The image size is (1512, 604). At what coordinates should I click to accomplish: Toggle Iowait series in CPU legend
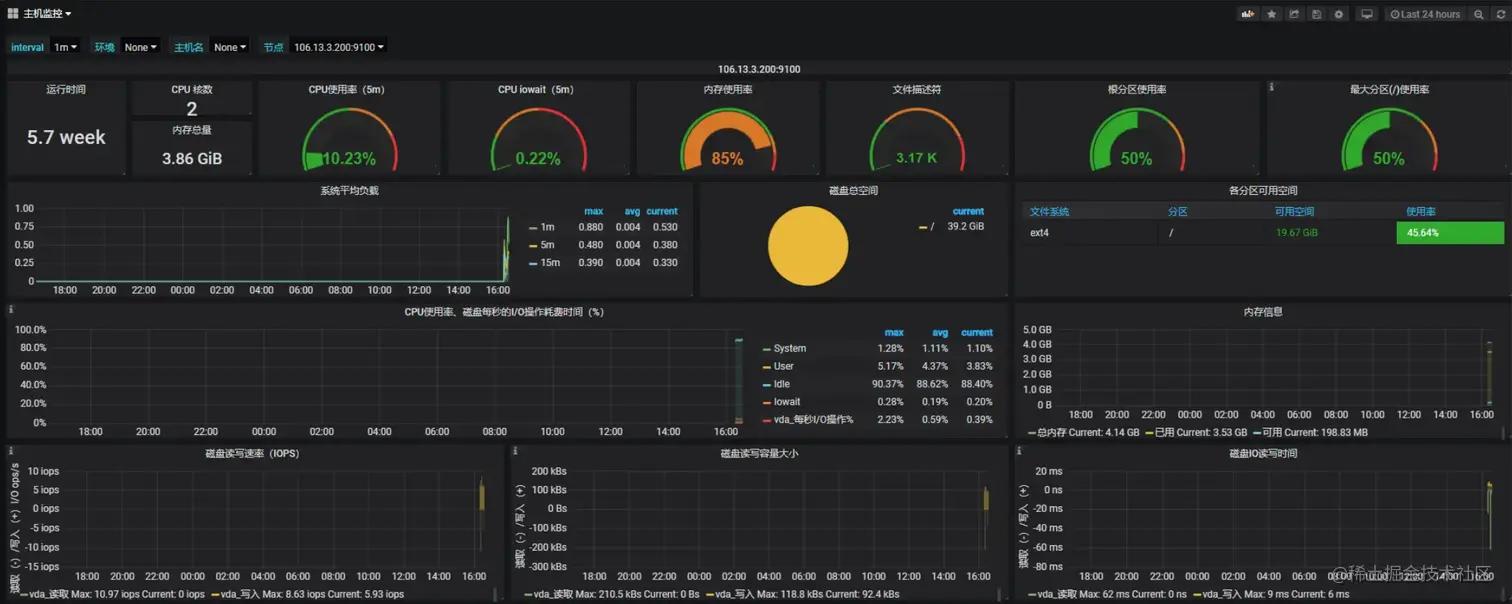point(787,402)
